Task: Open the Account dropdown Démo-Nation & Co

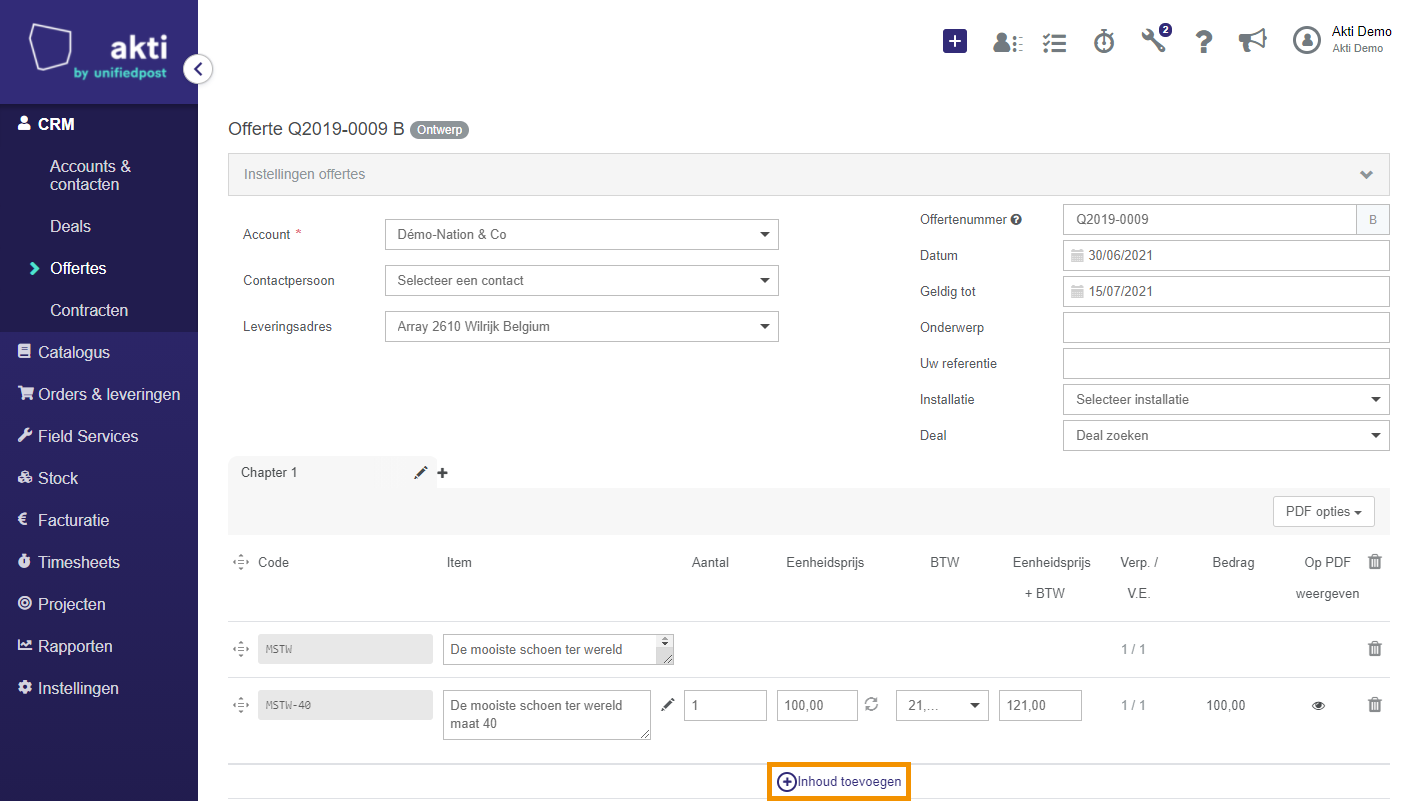Action: [581, 235]
